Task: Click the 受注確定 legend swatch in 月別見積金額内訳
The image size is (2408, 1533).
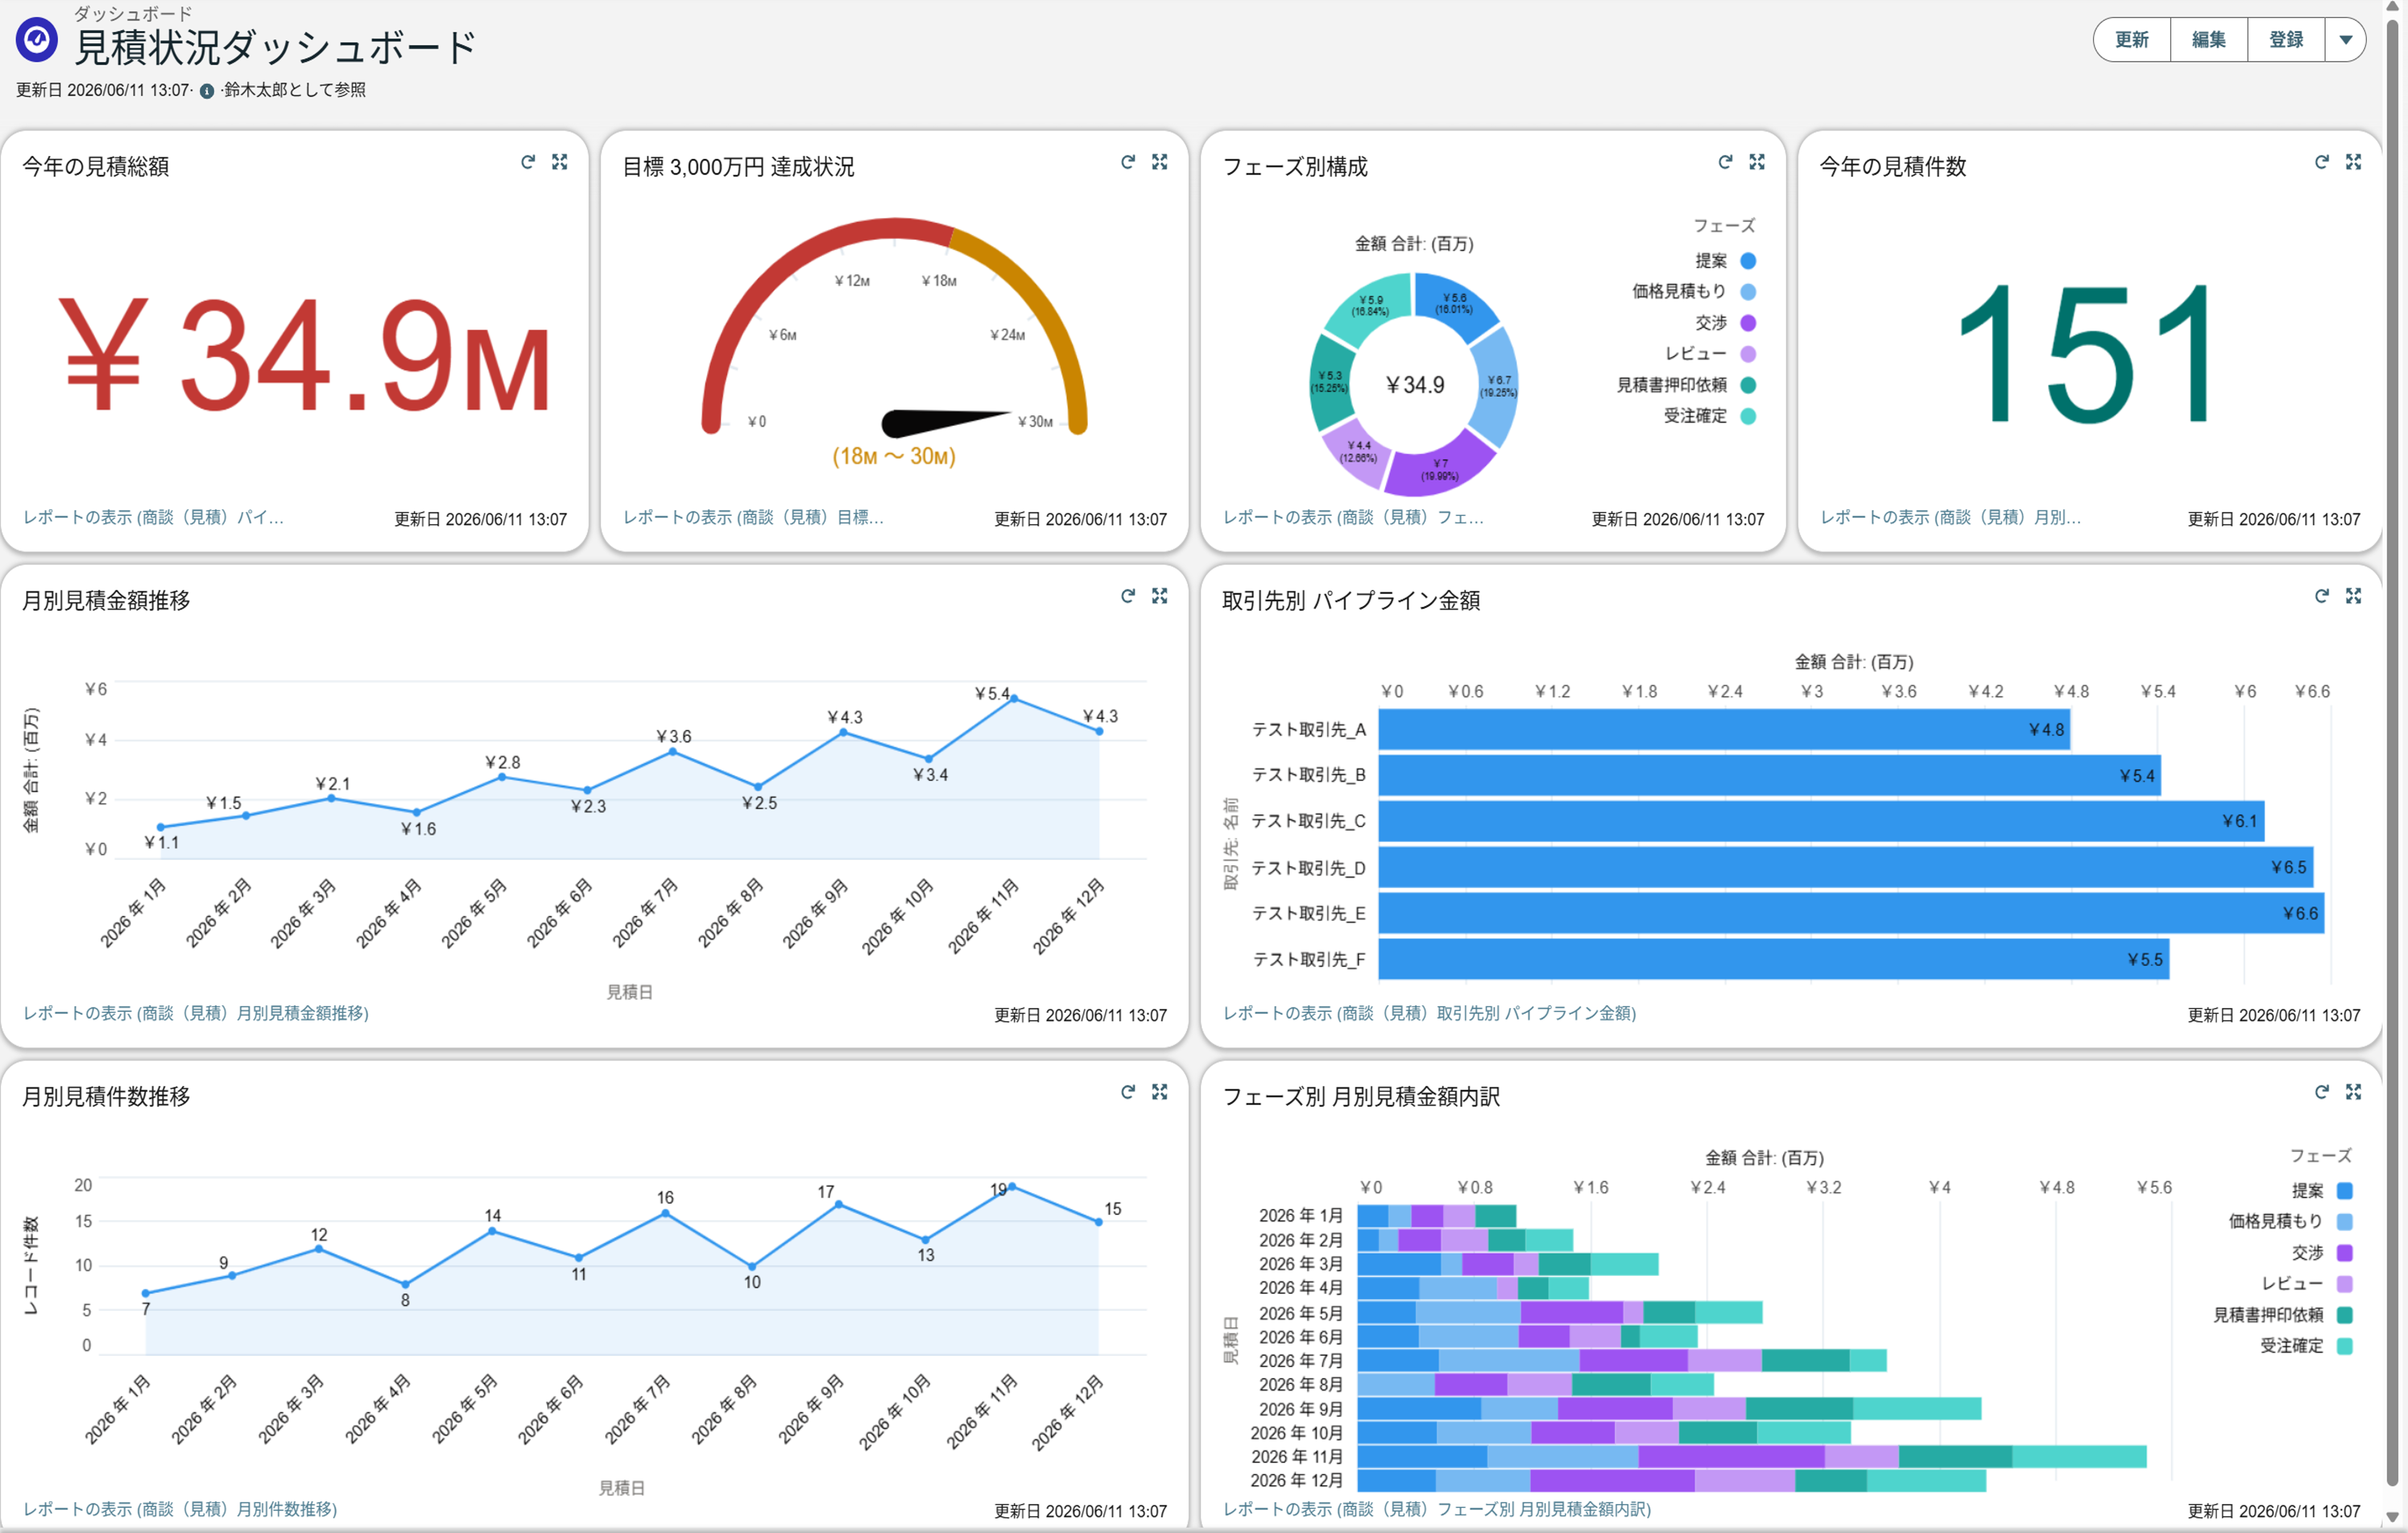Action: point(2344,1346)
